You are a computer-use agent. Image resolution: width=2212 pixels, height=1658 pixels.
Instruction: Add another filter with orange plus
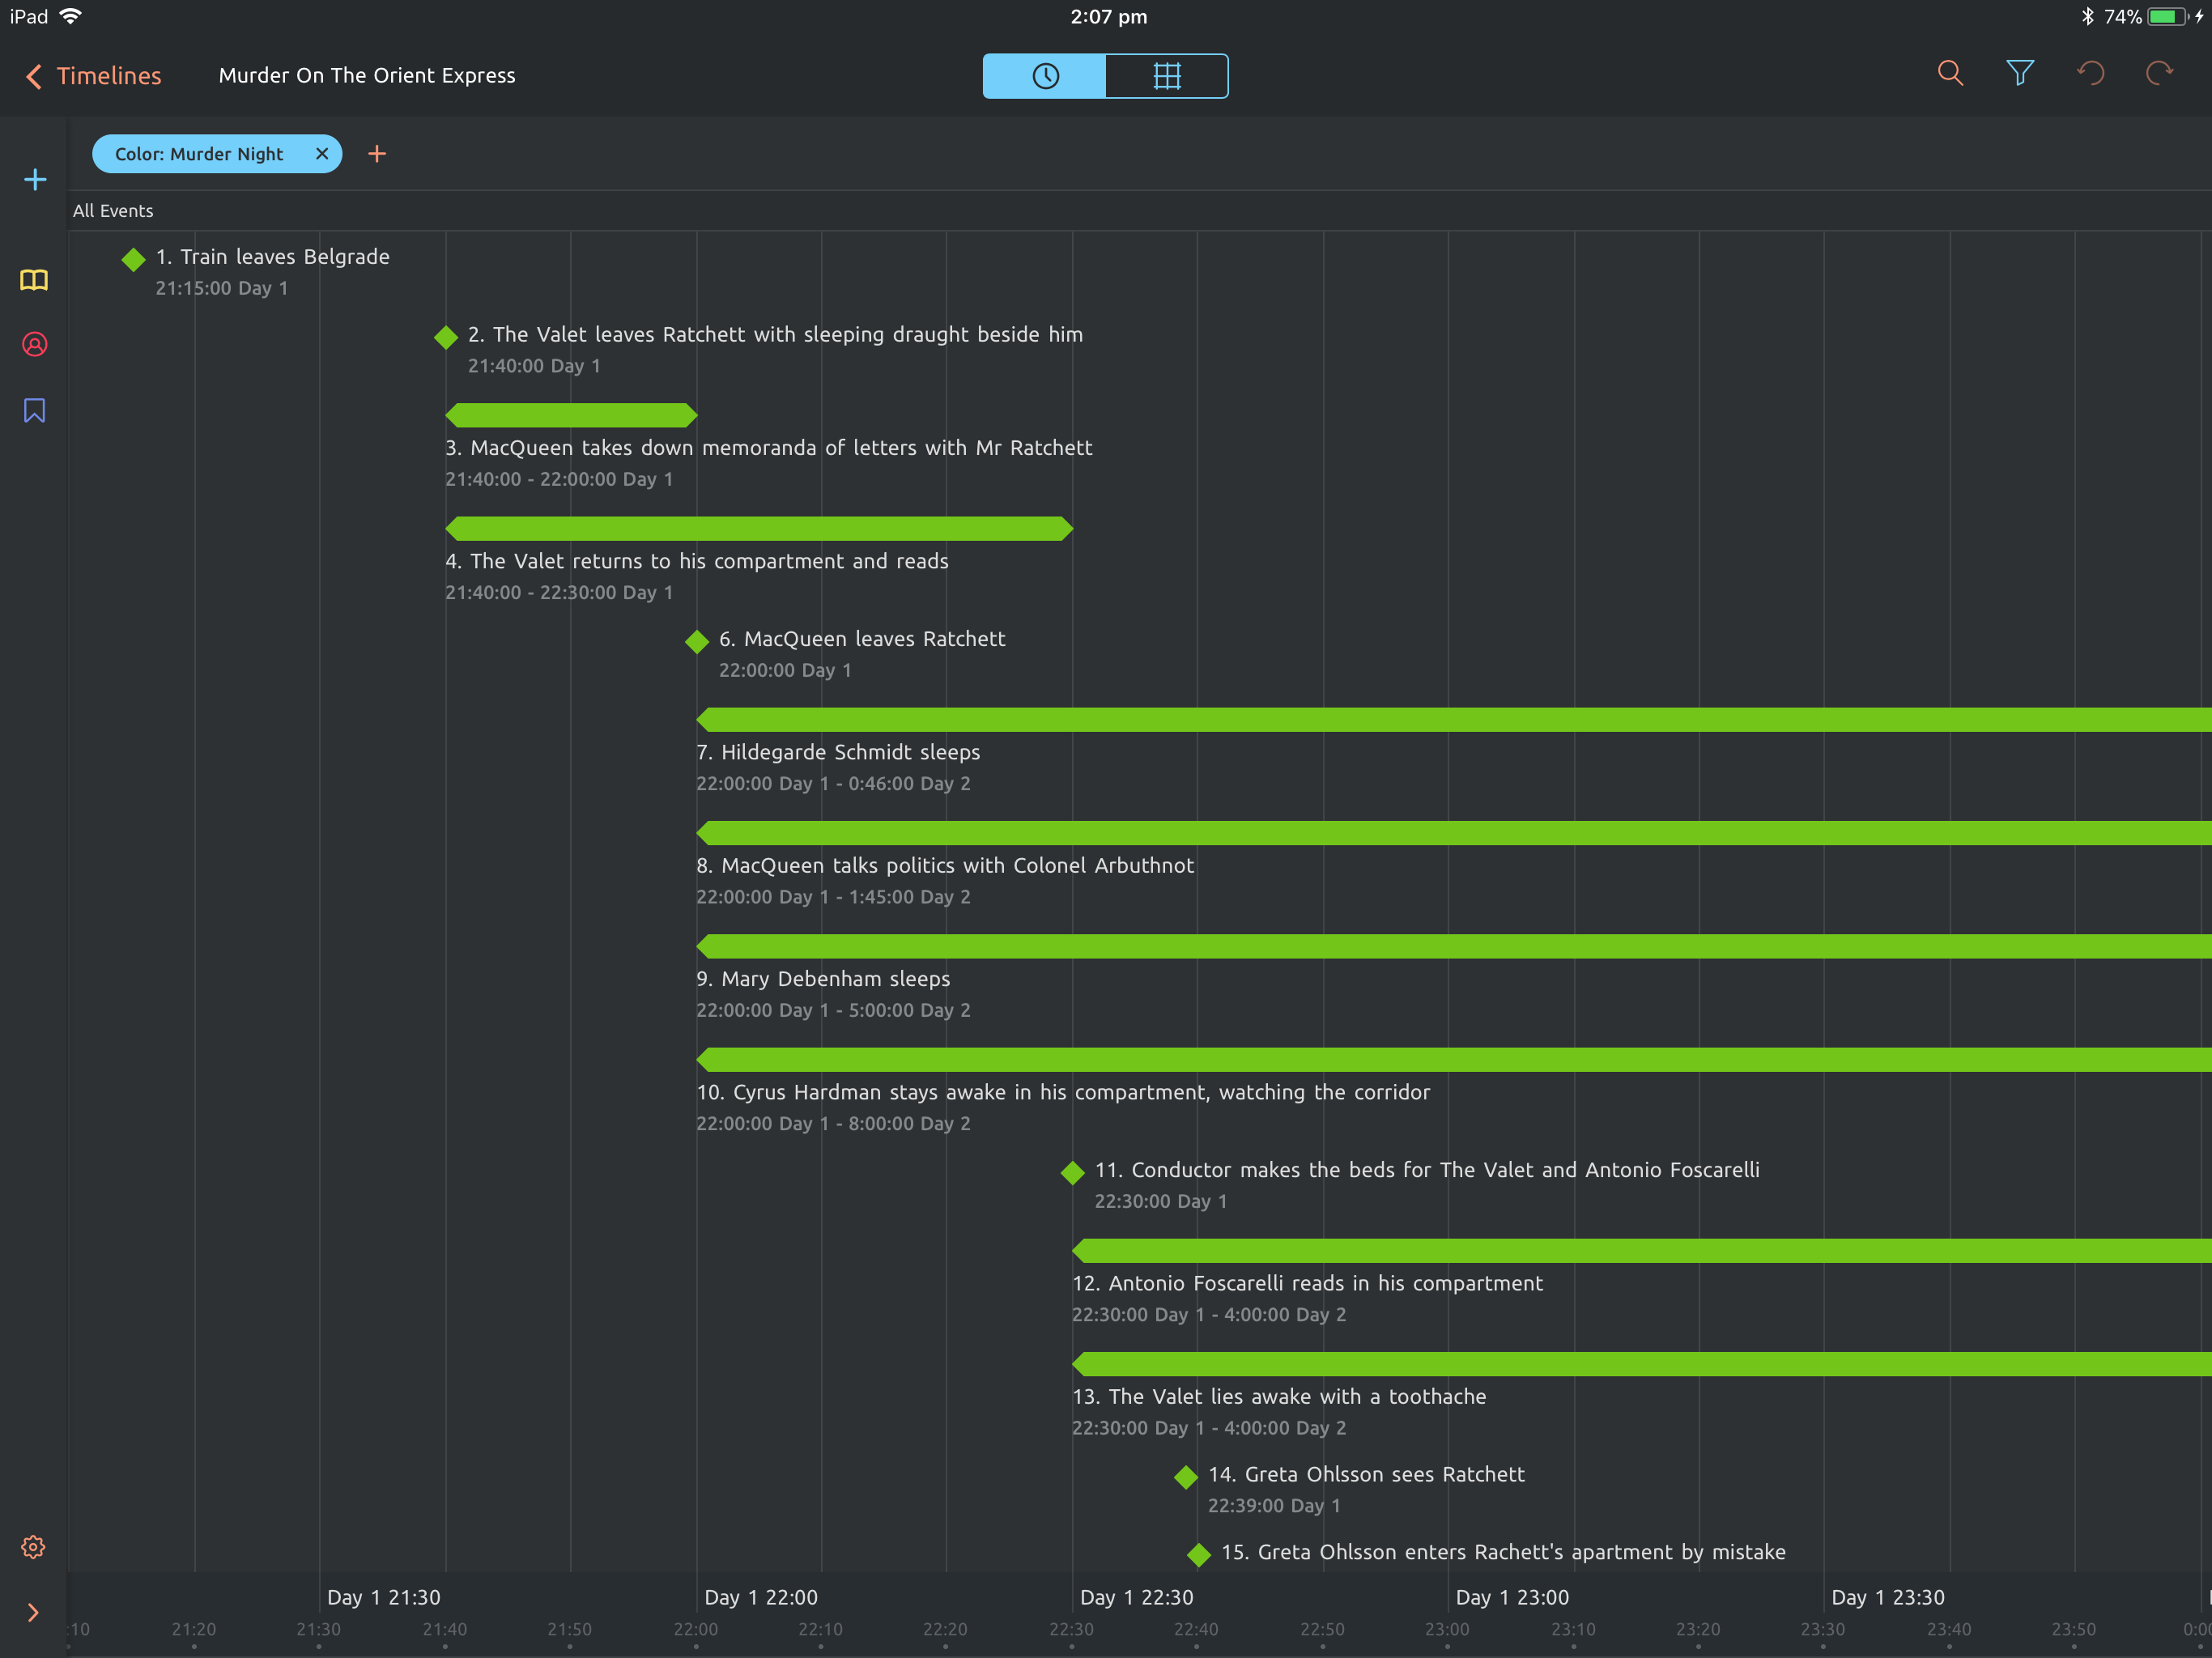[x=377, y=154]
